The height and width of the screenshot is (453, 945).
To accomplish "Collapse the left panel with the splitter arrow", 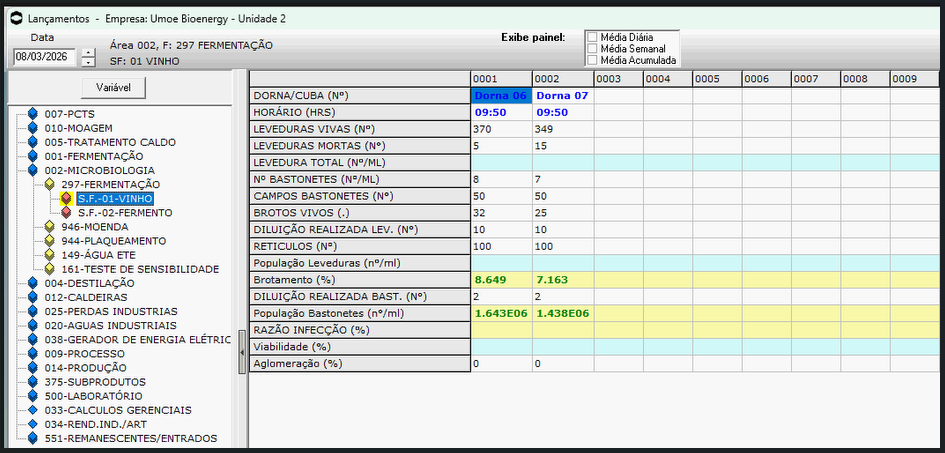I will [x=242, y=352].
